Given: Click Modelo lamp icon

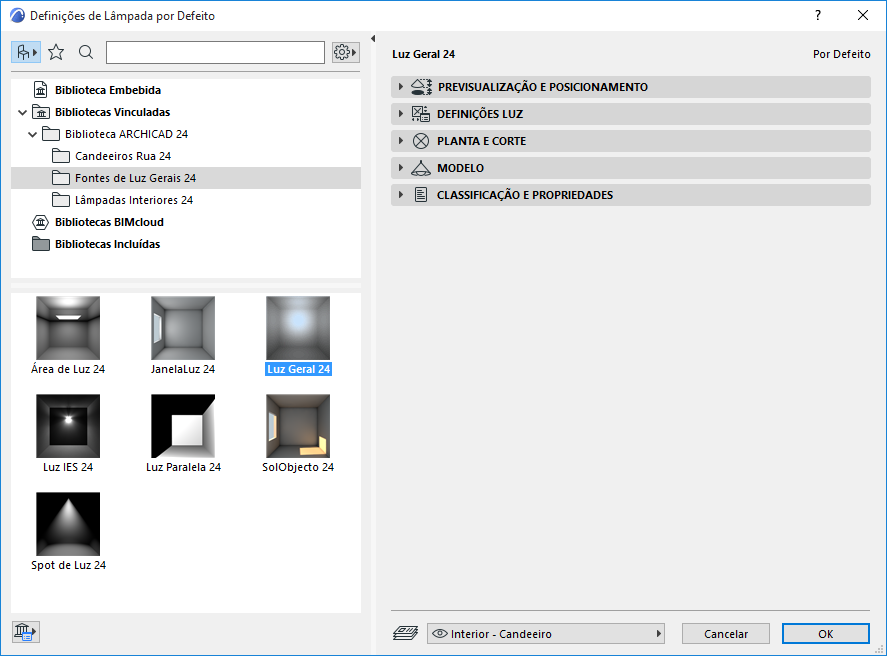Looking at the screenshot, I should (x=420, y=168).
